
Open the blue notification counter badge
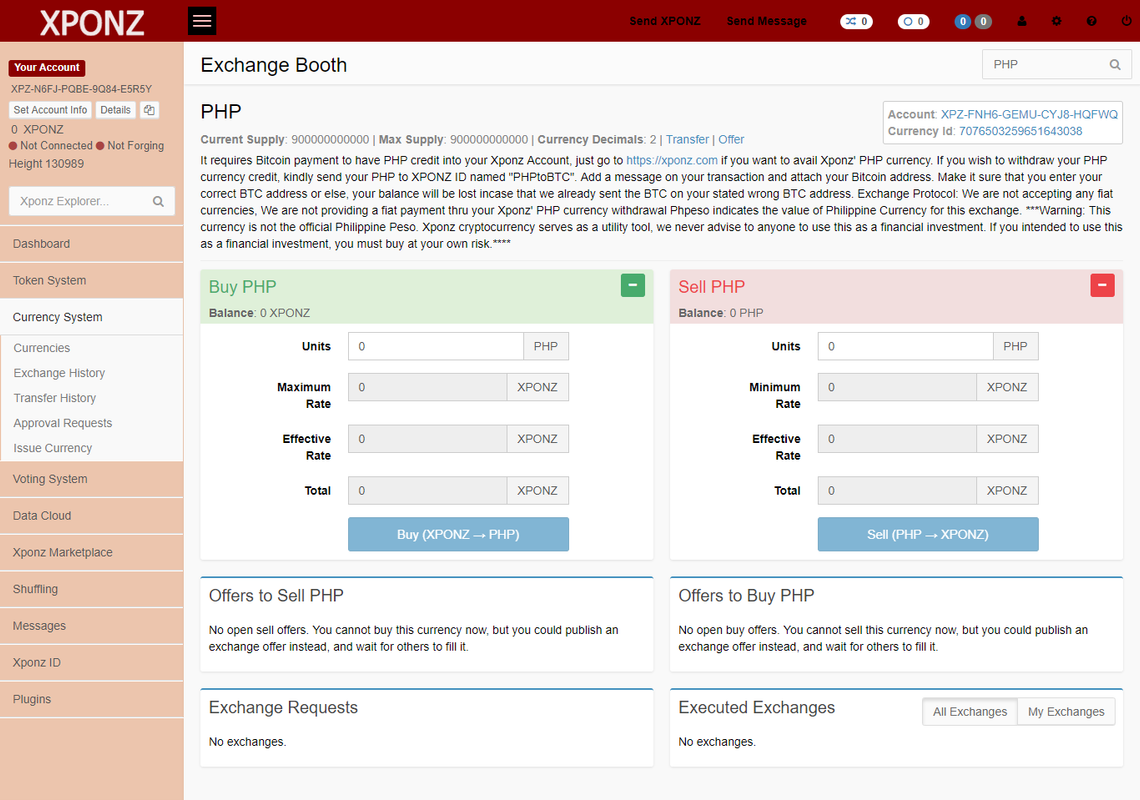click(963, 22)
